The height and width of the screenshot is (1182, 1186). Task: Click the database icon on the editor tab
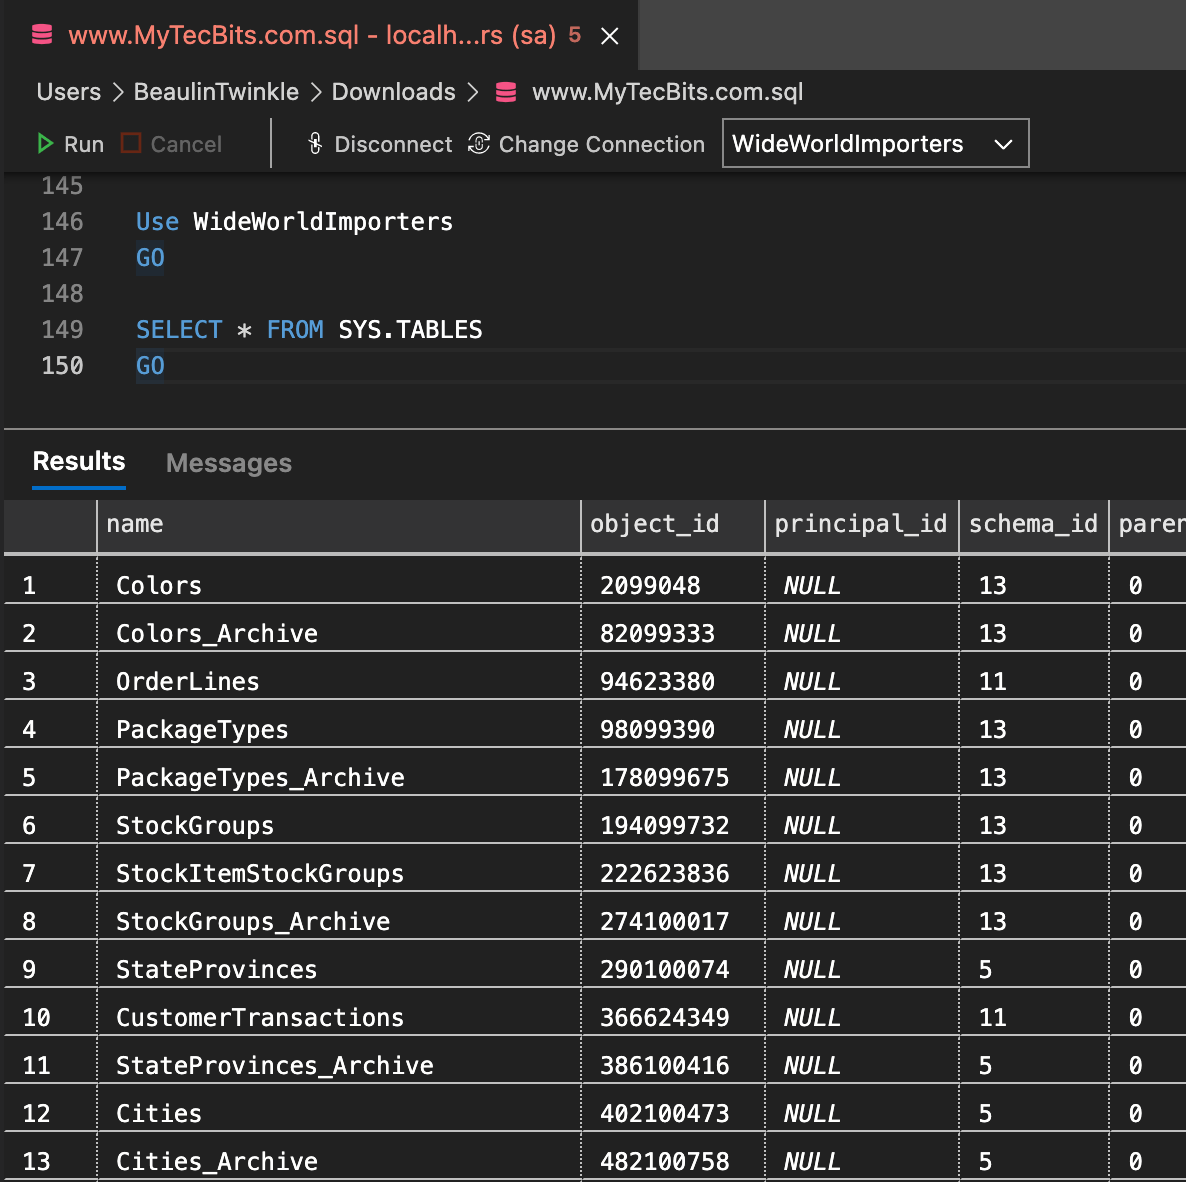40,35
